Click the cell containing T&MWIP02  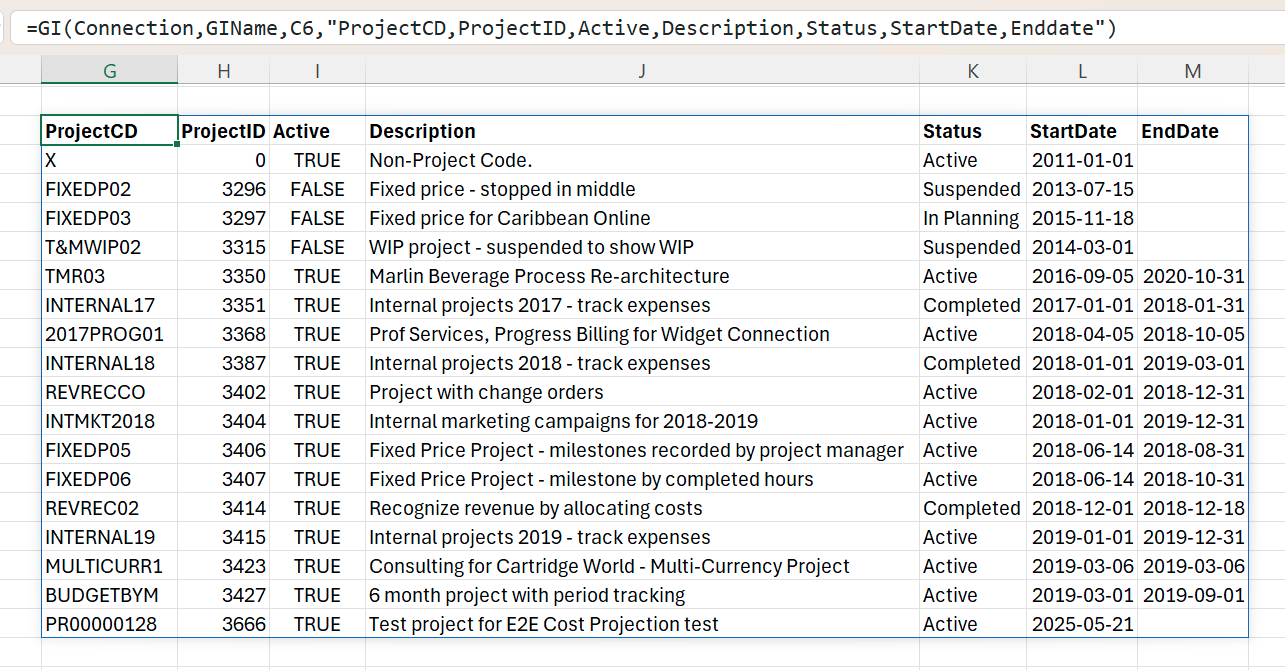click(110, 247)
